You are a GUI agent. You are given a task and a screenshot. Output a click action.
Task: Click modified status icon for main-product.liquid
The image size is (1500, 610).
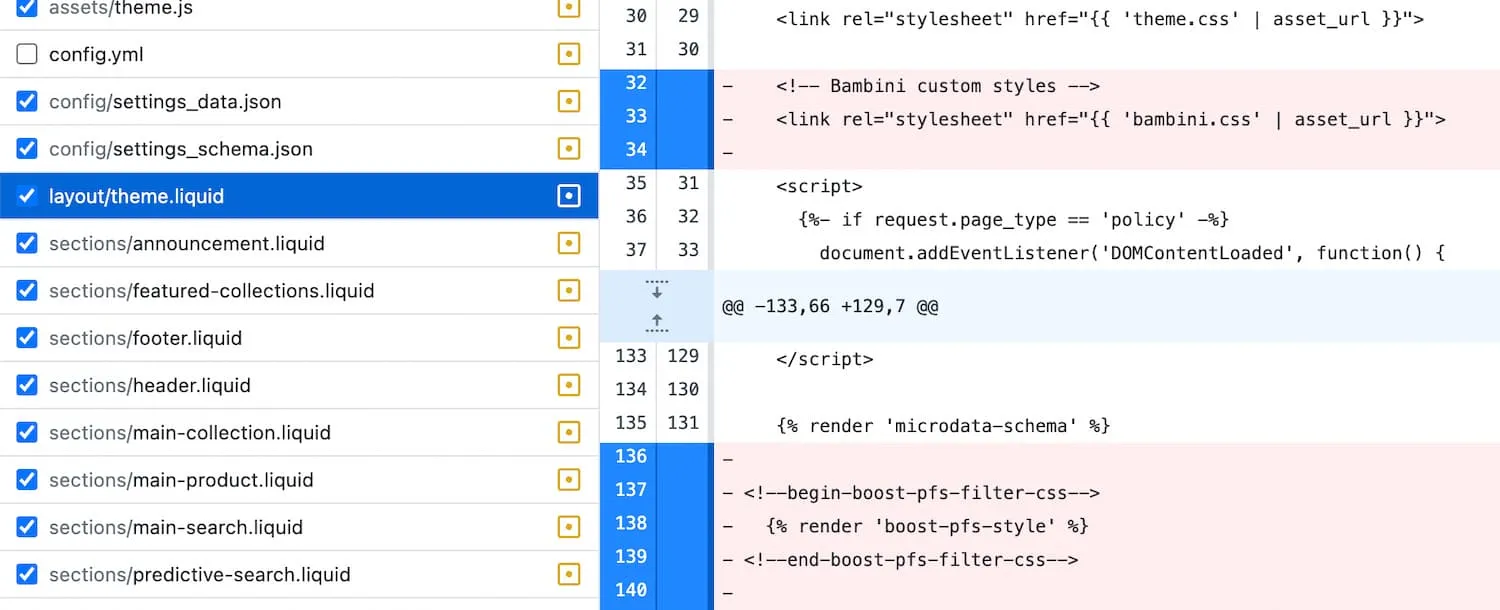[569, 480]
